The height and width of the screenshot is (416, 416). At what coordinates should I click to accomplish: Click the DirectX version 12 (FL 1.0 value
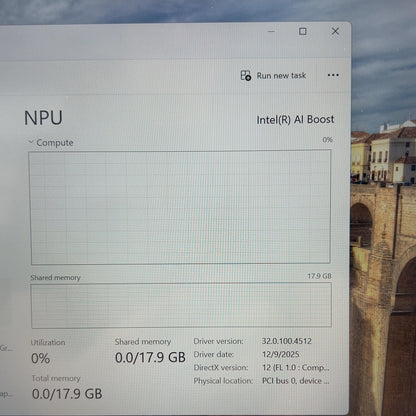296,367
